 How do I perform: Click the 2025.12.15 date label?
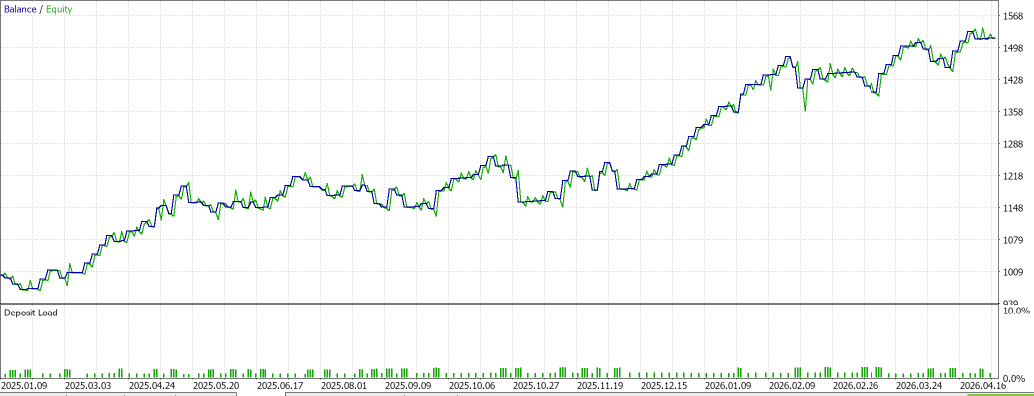tap(663, 385)
